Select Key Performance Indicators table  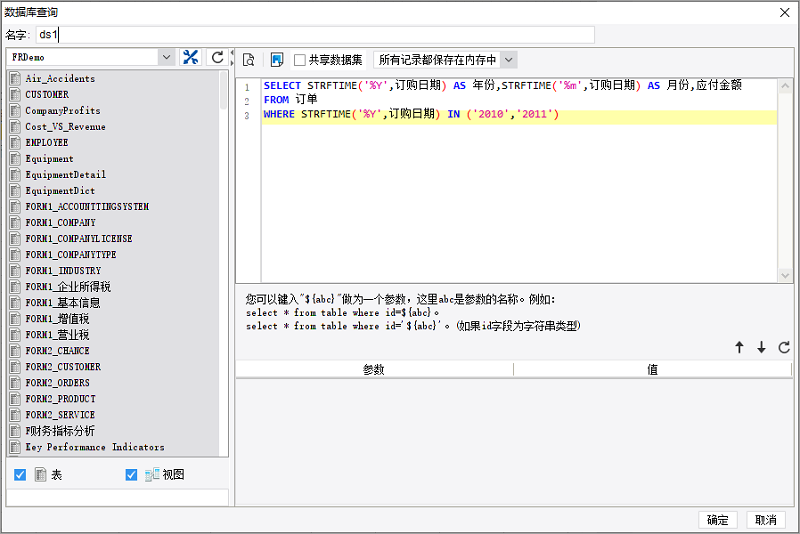[95, 447]
